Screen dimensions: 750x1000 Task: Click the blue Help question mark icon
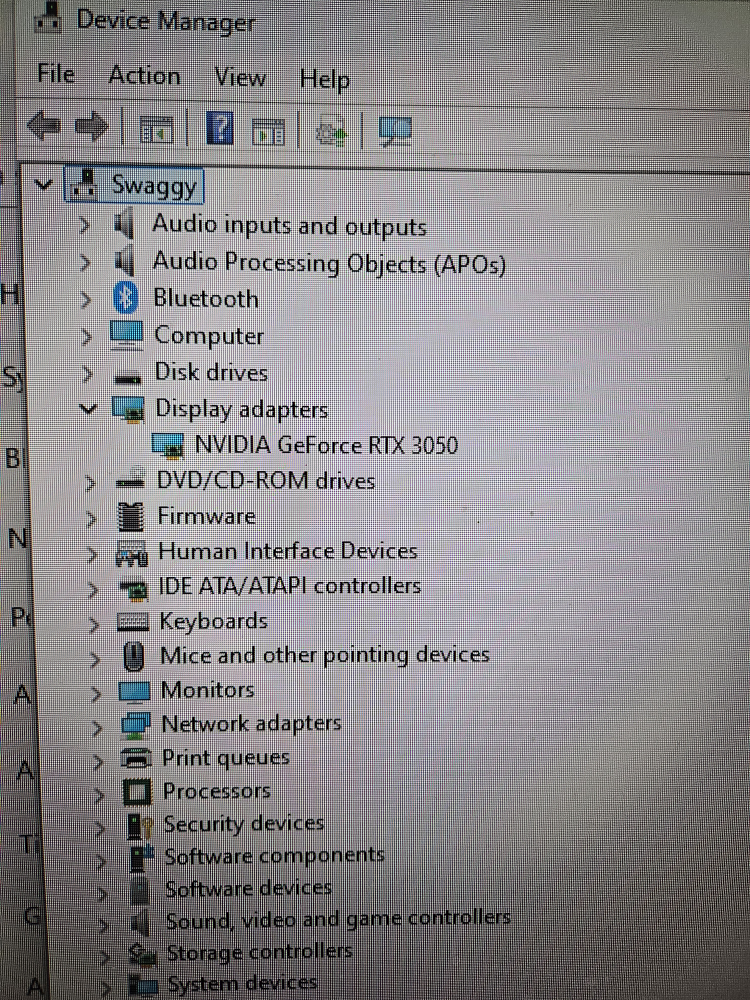click(x=220, y=129)
